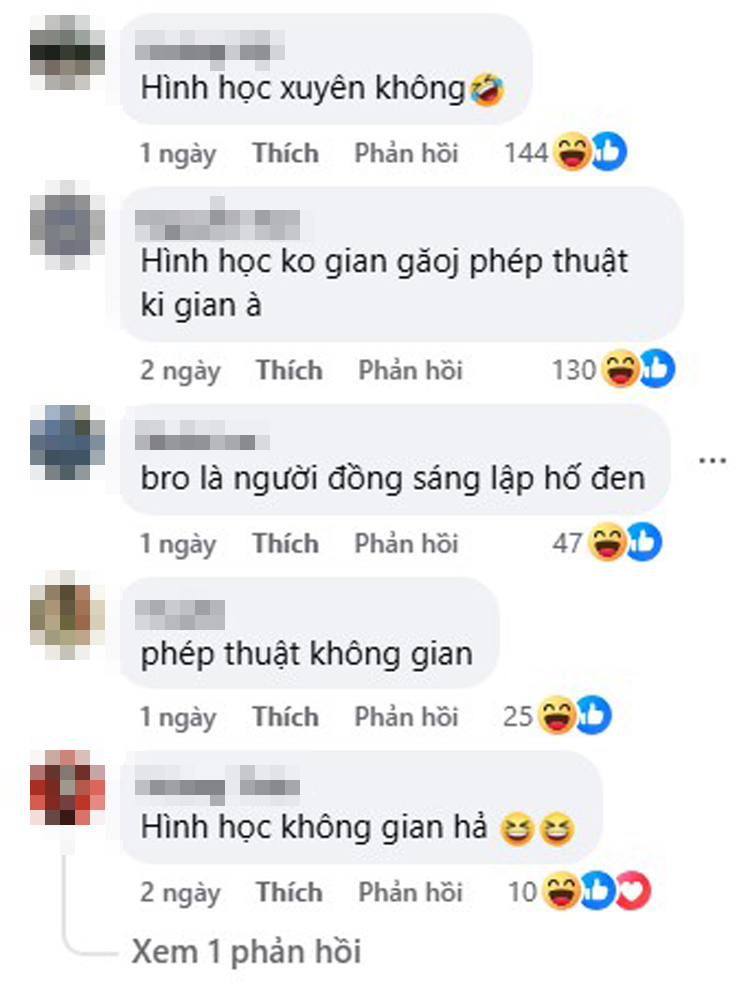Click the like reaction icon beside count 25
This screenshot has width=750, height=986.
pyautogui.click(x=593, y=715)
